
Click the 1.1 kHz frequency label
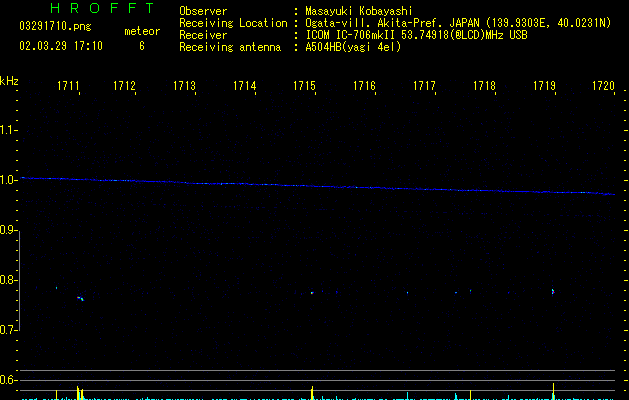point(9,130)
